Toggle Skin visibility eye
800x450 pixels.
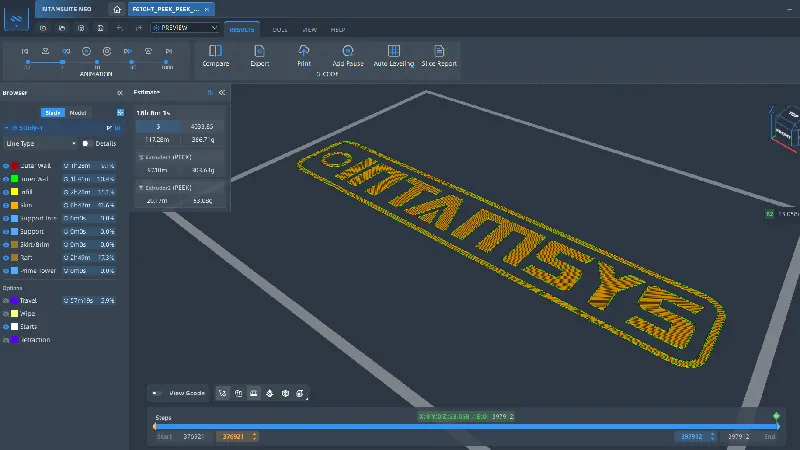[x=6, y=205]
